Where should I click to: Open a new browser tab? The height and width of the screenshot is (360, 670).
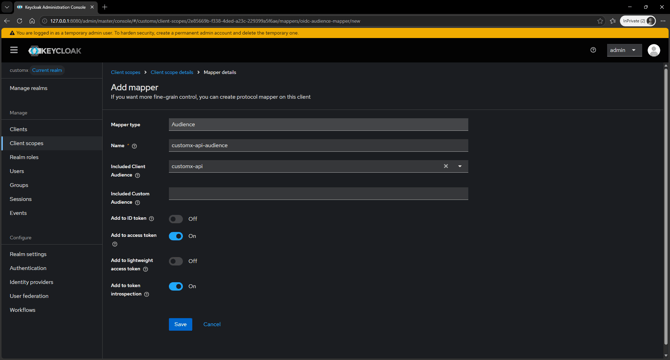click(105, 7)
